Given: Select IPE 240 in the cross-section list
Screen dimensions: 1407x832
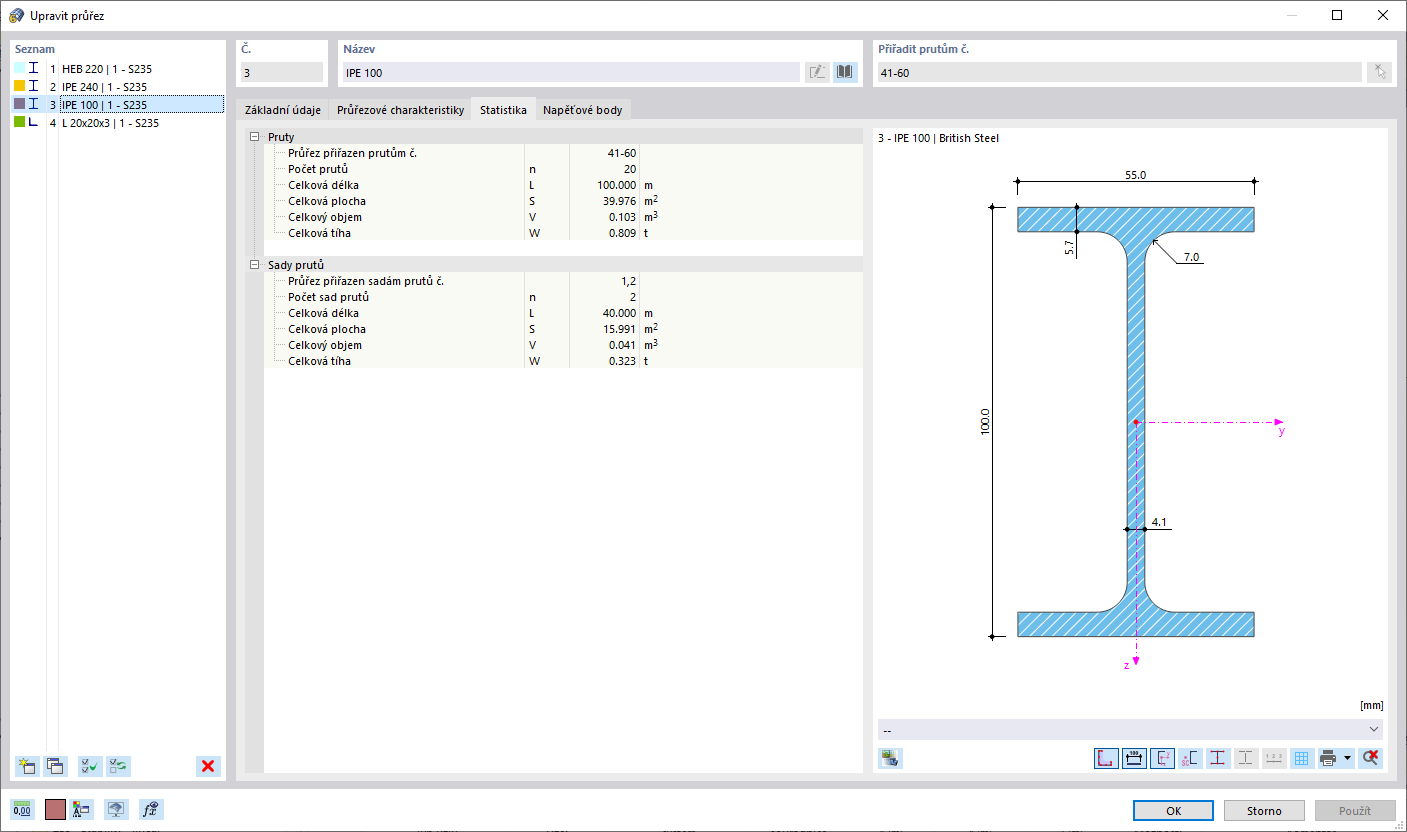Looking at the screenshot, I should 105,87.
